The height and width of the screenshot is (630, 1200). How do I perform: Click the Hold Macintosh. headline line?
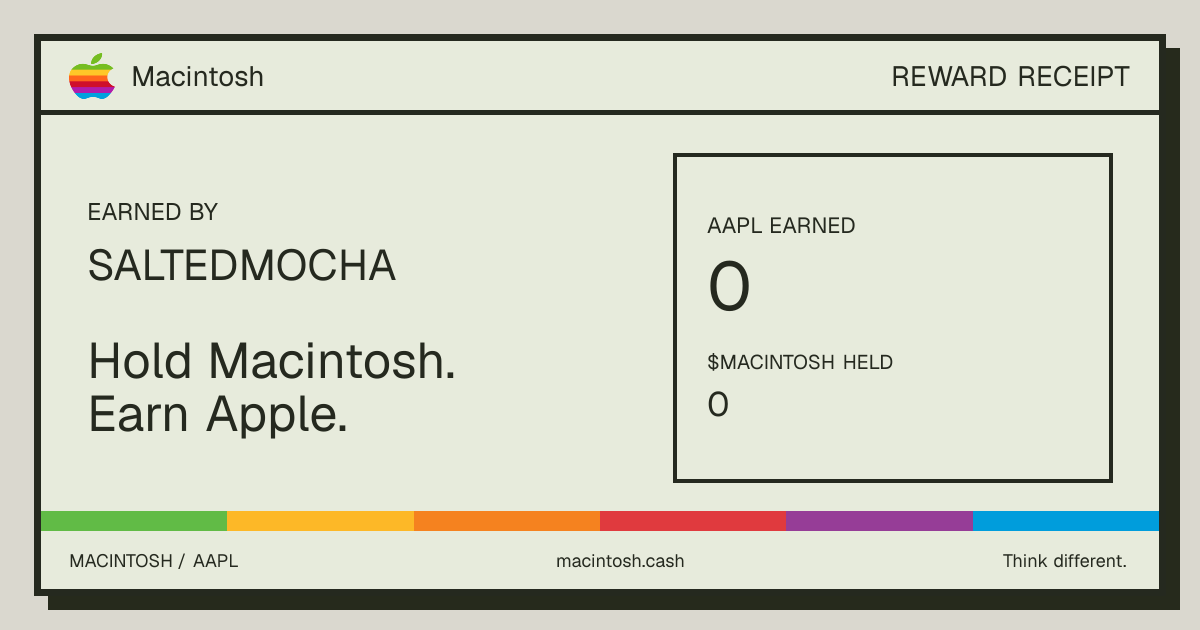(272, 361)
